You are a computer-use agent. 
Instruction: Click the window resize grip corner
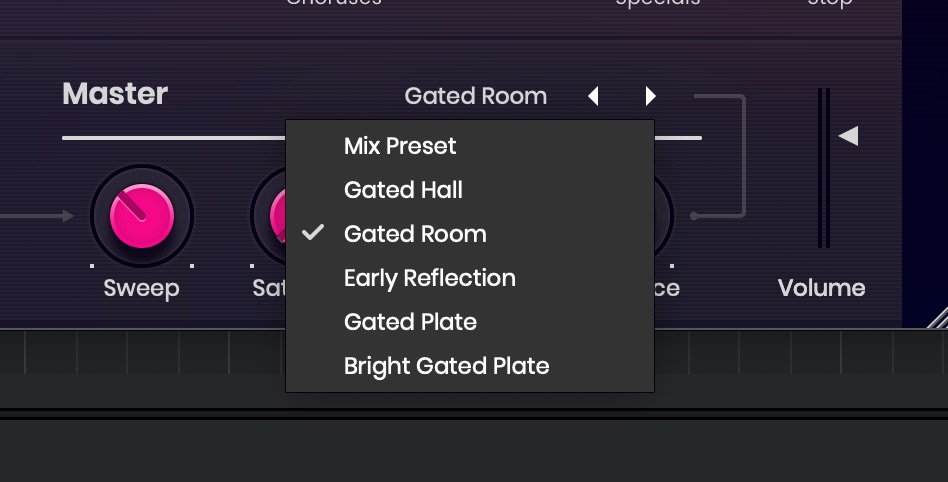[938, 318]
